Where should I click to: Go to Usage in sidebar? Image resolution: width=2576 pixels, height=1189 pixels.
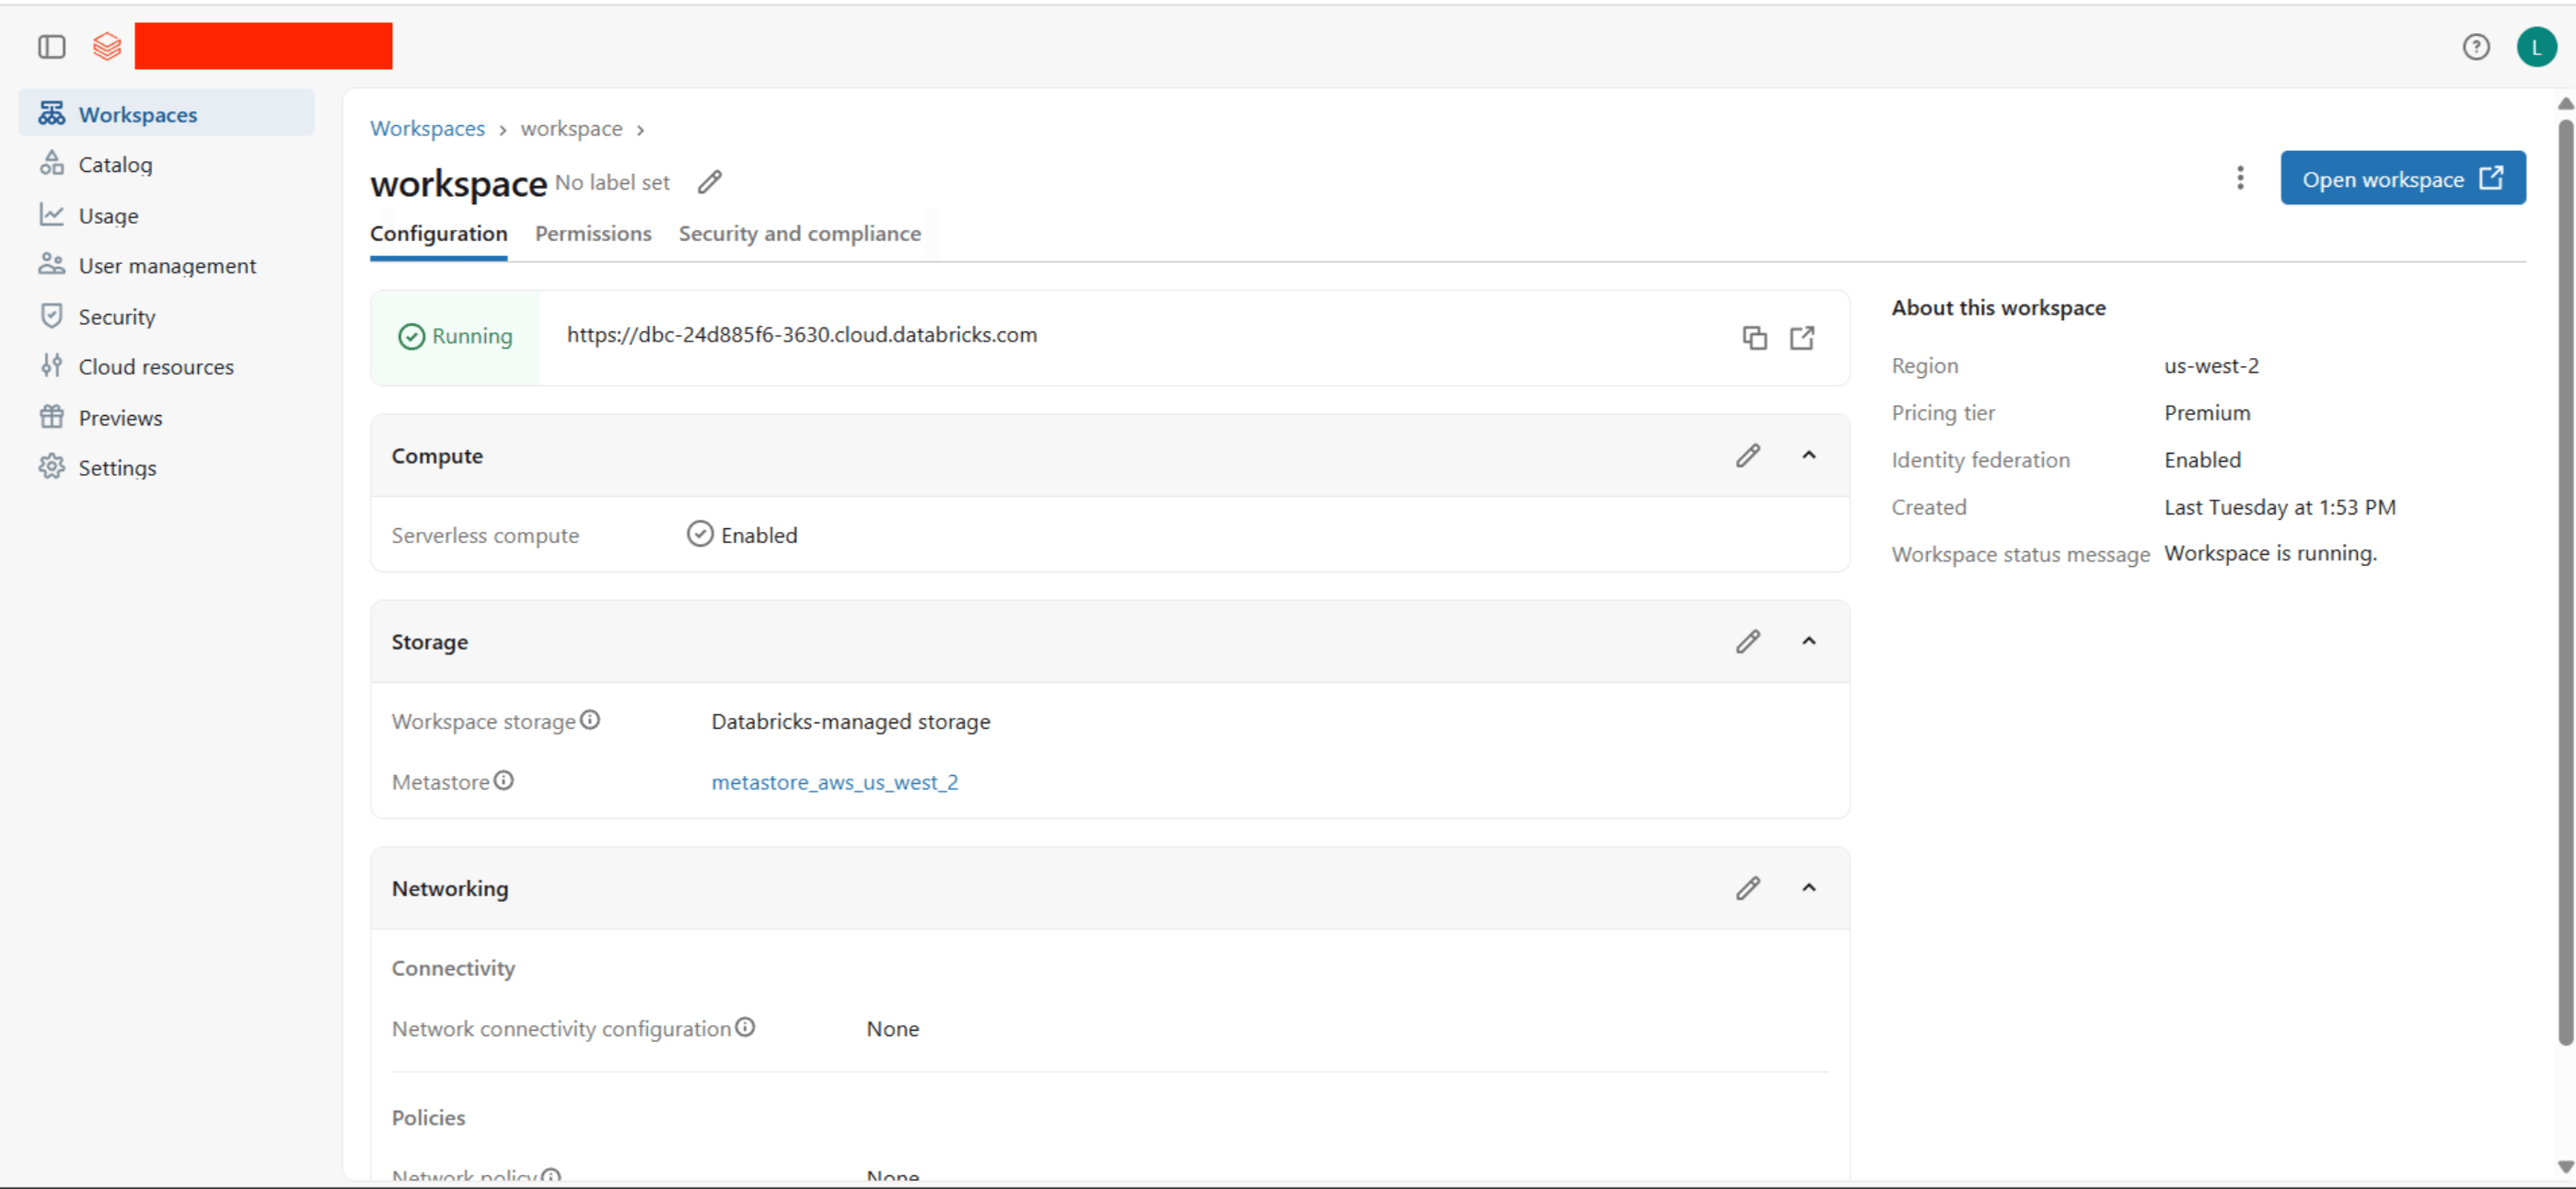[x=167, y=215]
